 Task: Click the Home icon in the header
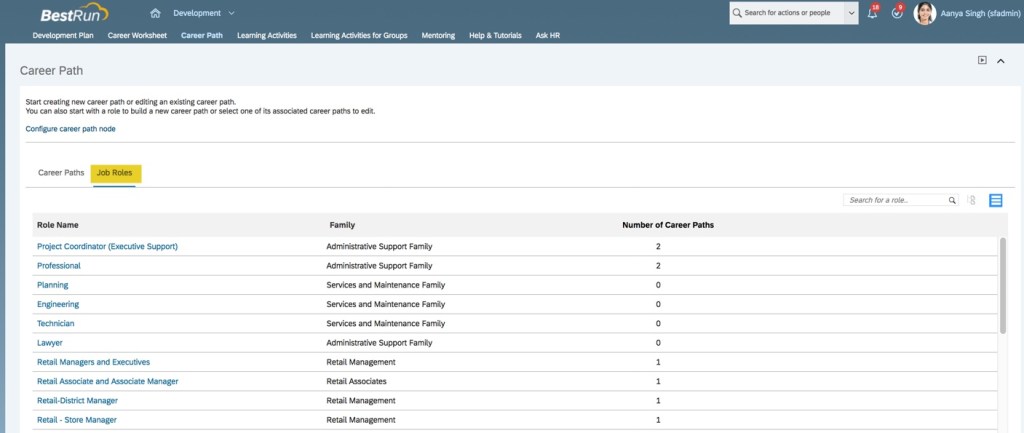pyautogui.click(x=155, y=13)
